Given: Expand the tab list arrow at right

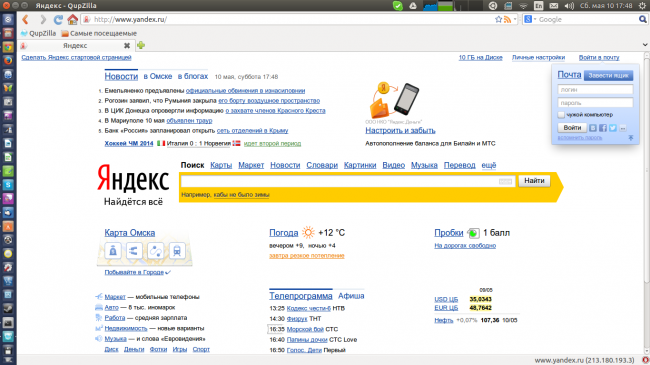Looking at the screenshot, I should (x=645, y=45).
